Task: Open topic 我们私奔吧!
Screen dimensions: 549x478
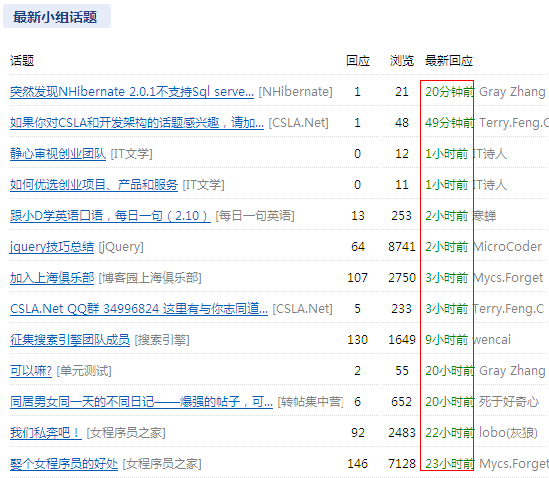Action: tap(46, 433)
